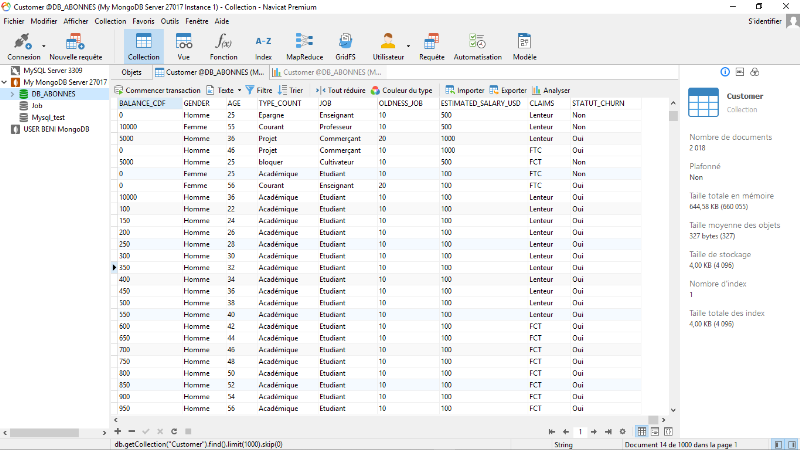Open the Modèle tool
Screen dimensions: 800x450
pos(524,46)
